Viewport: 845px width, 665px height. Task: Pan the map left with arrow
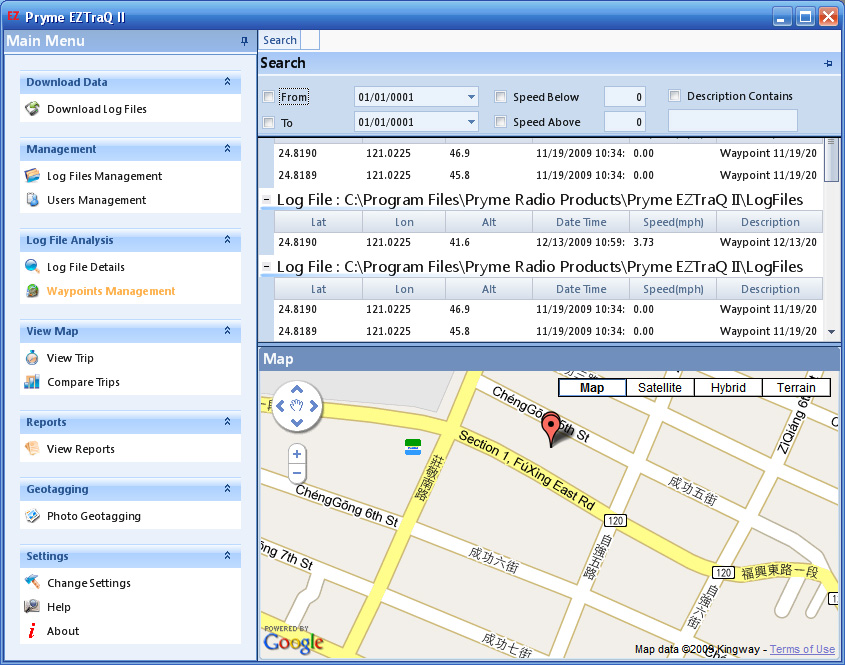[280, 406]
